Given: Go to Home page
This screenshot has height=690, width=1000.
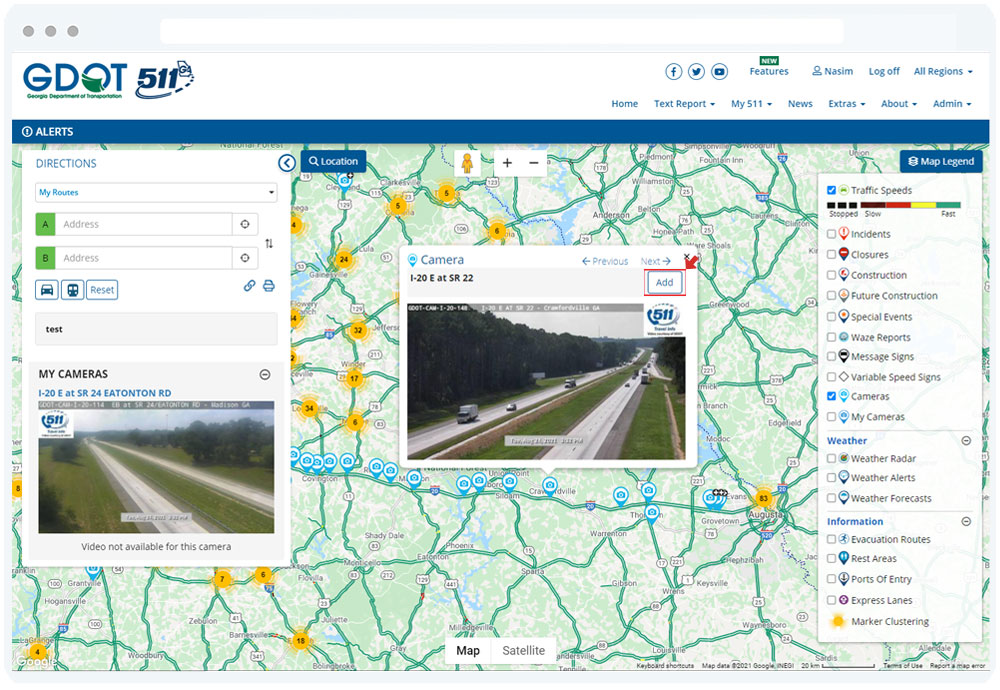Looking at the screenshot, I should coord(624,104).
